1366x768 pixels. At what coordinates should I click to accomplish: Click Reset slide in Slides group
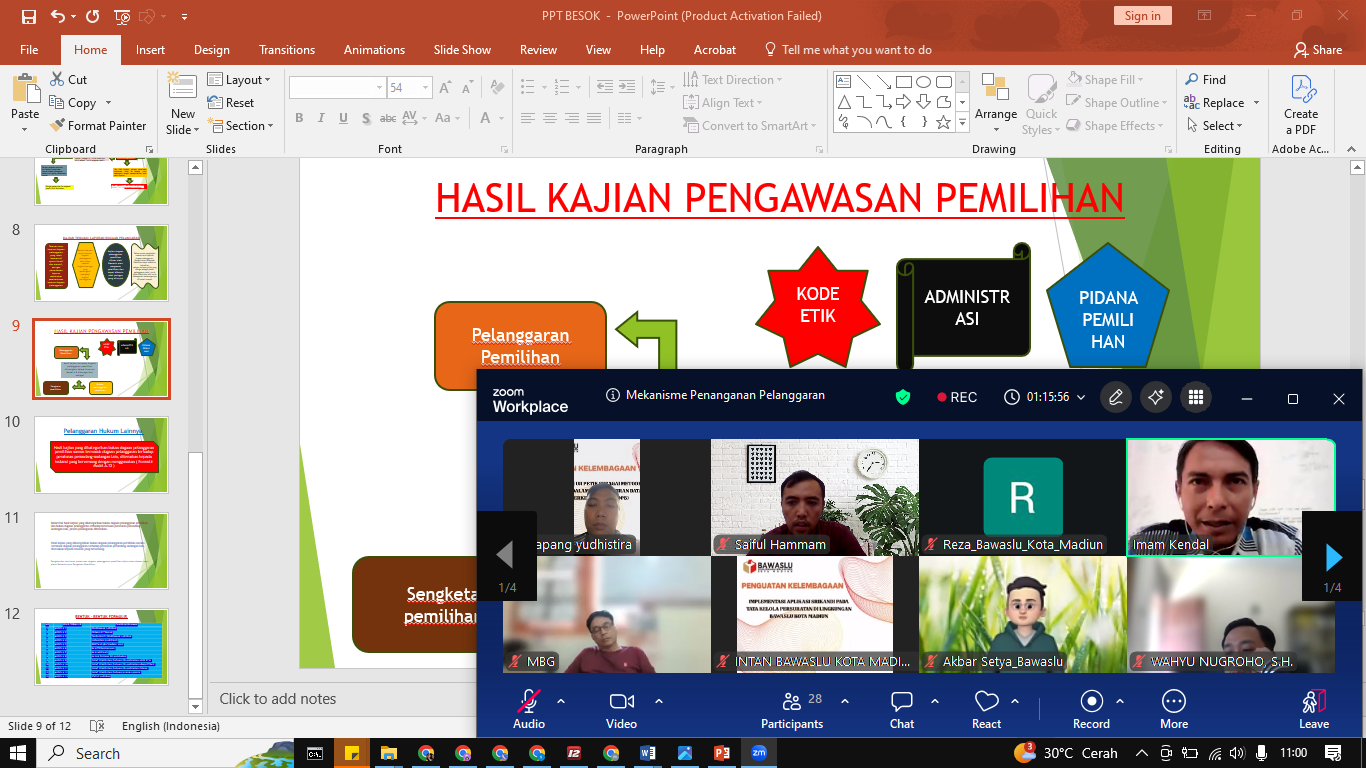click(x=231, y=103)
